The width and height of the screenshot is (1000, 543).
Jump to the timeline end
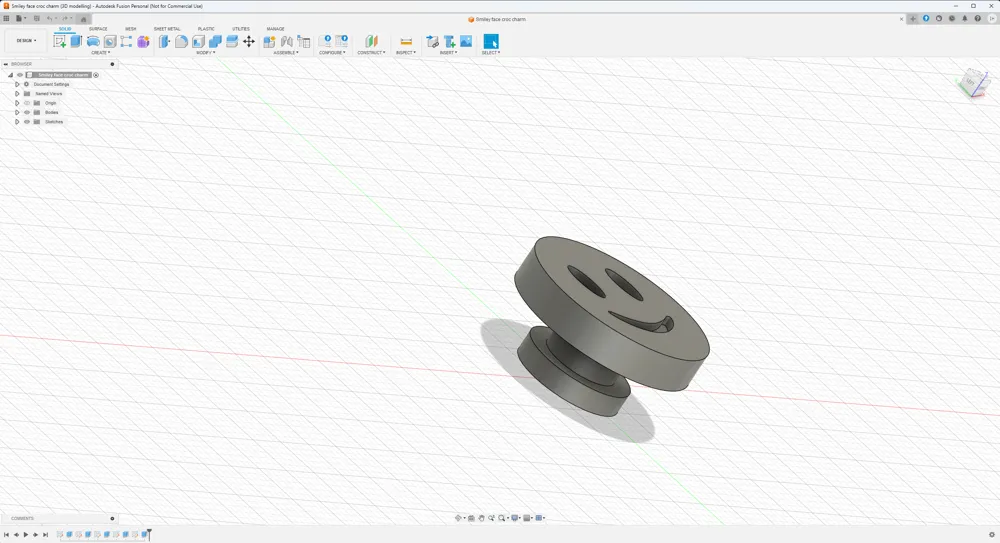coord(45,535)
